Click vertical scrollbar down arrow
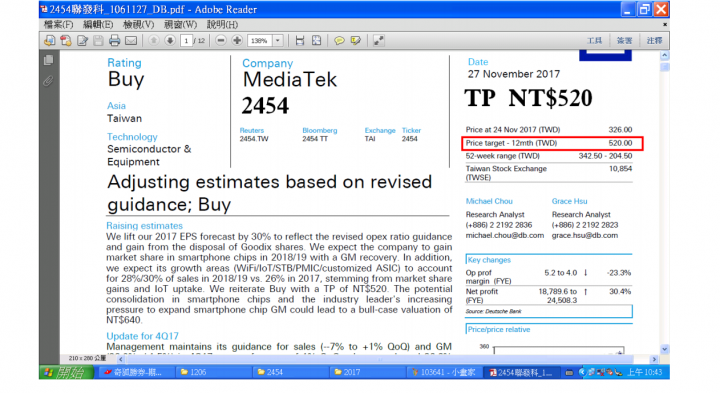The width and height of the screenshot is (720, 393). (x=664, y=349)
